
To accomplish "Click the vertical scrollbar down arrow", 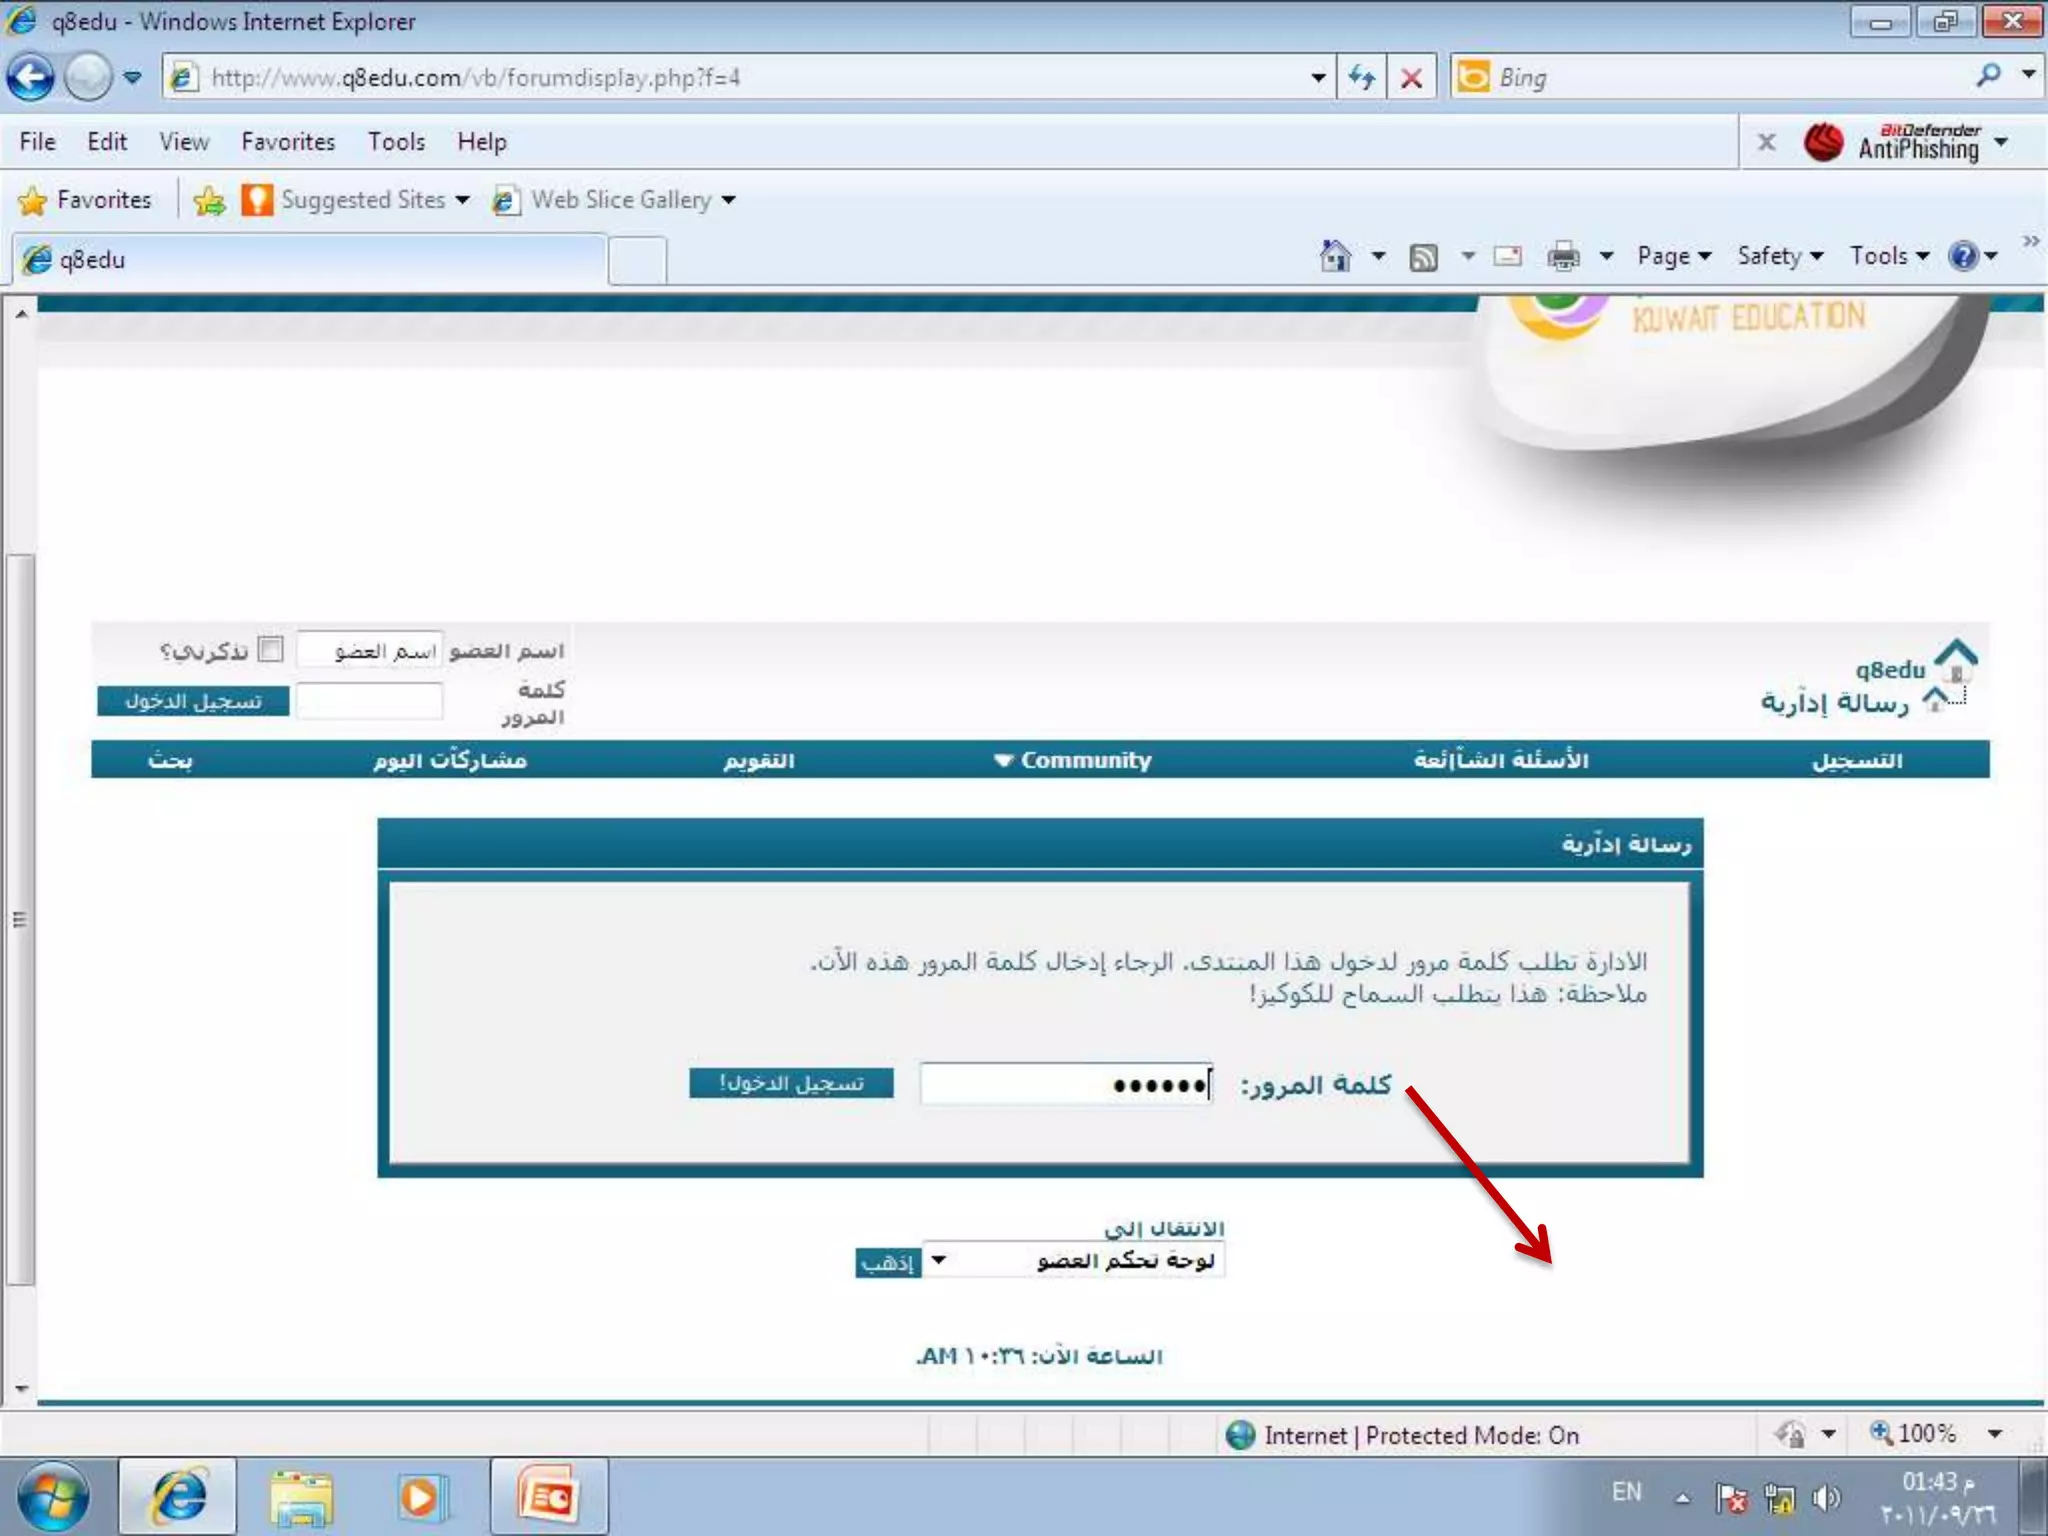I will [x=21, y=1389].
